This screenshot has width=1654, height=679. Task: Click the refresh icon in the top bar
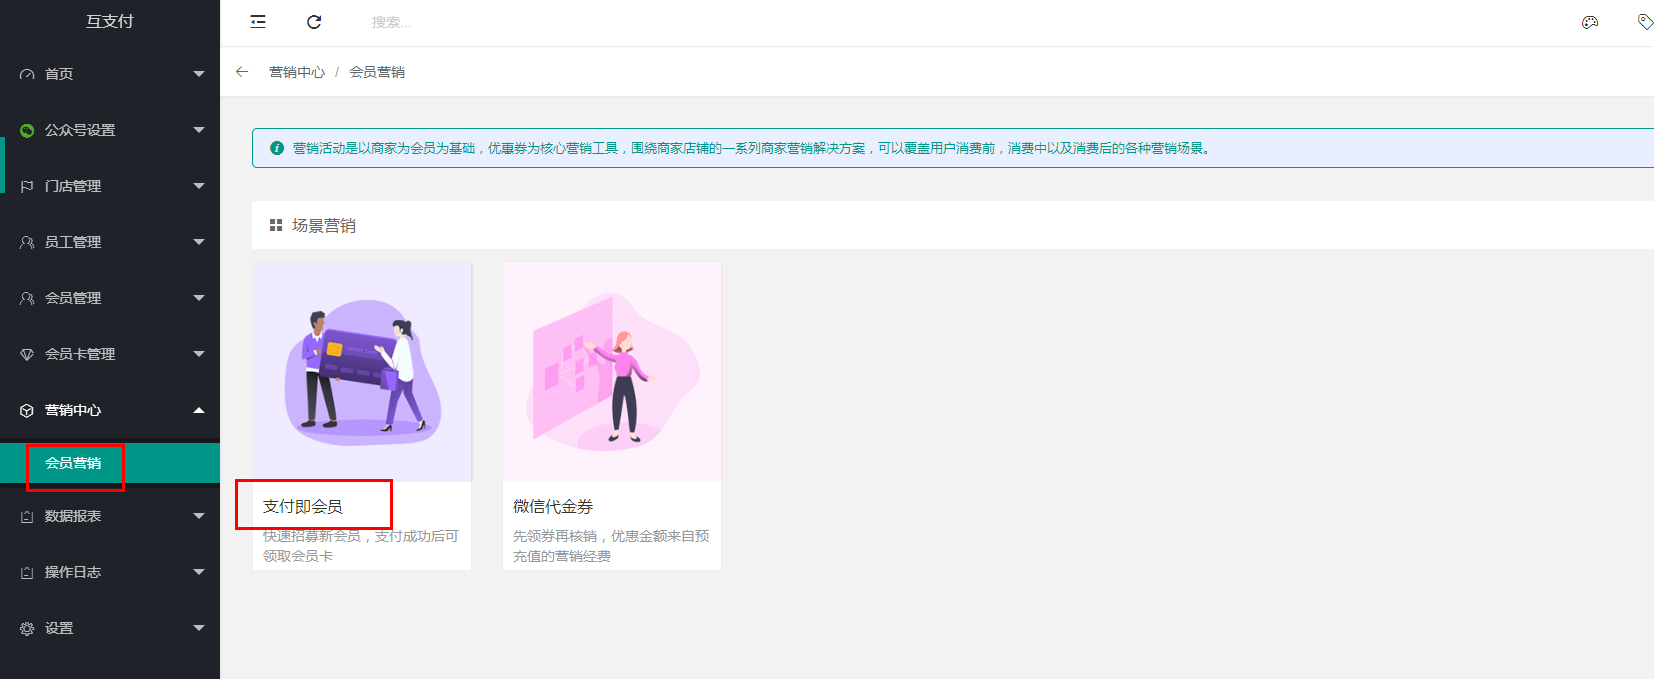click(314, 22)
